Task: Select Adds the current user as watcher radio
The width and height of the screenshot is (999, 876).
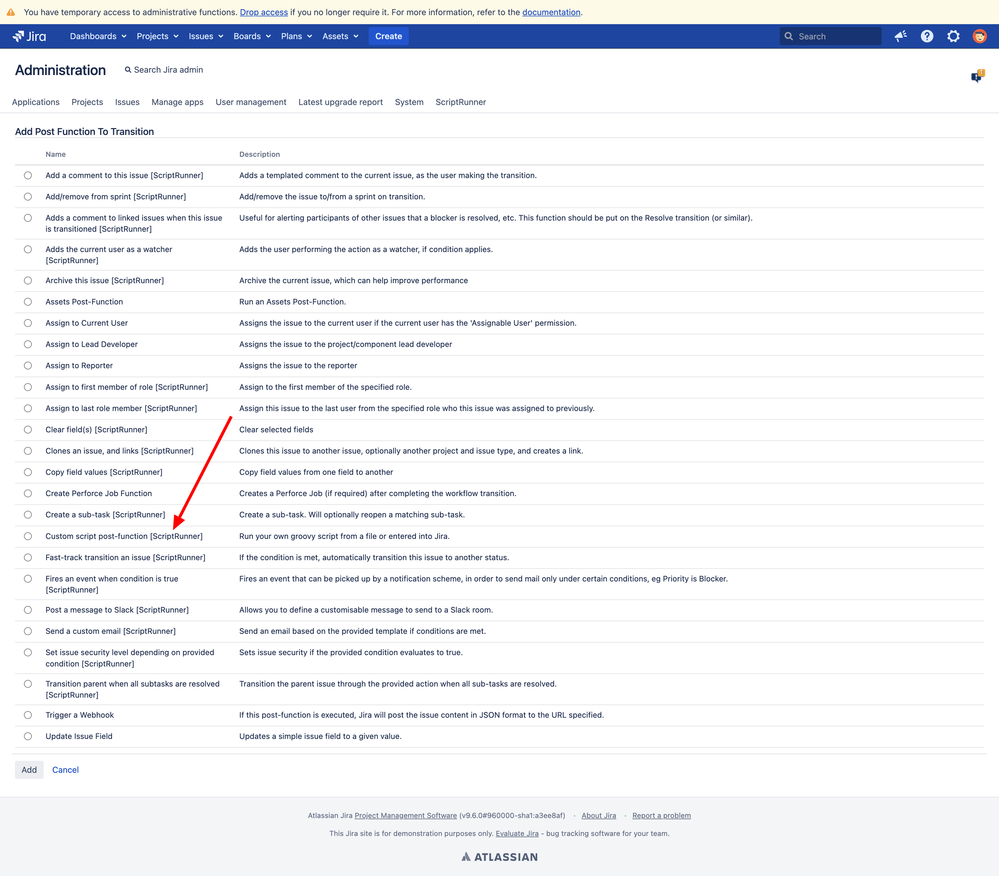Action: (28, 249)
